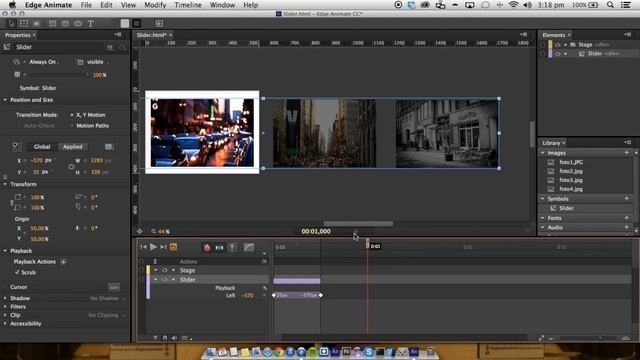Open the File menu
The height and width of the screenshot is (360, 640).
click(86, 5)
